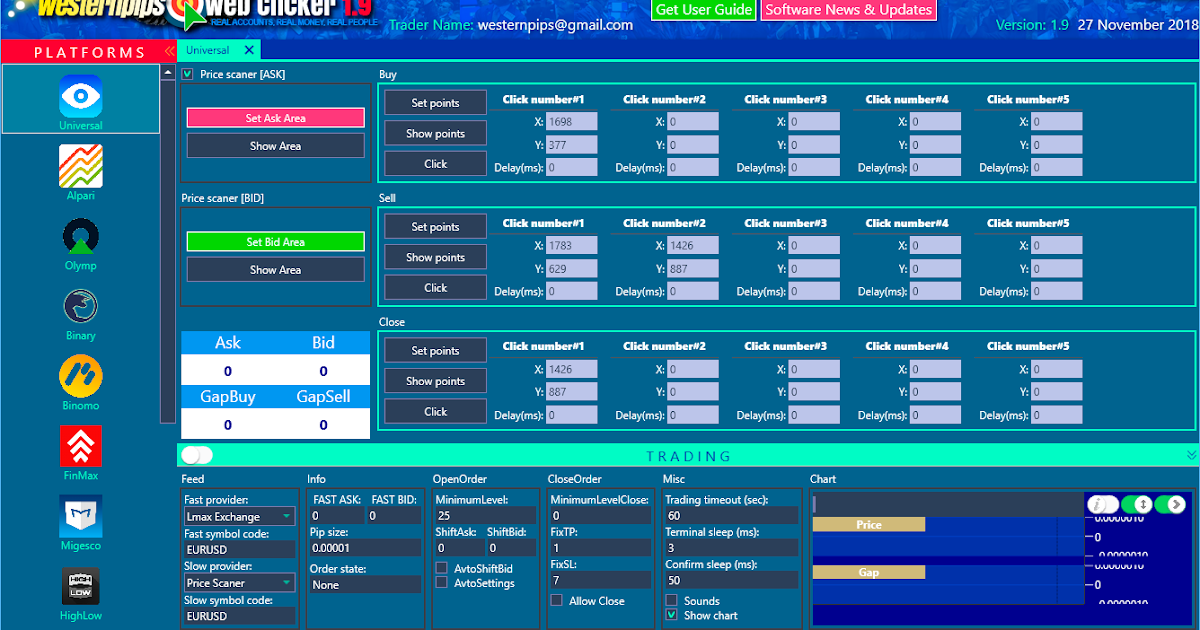Viewport: 1200px width, 630px height.
Task: Click the Price color swatch on the chart
Action: click(x=868, y=524)
